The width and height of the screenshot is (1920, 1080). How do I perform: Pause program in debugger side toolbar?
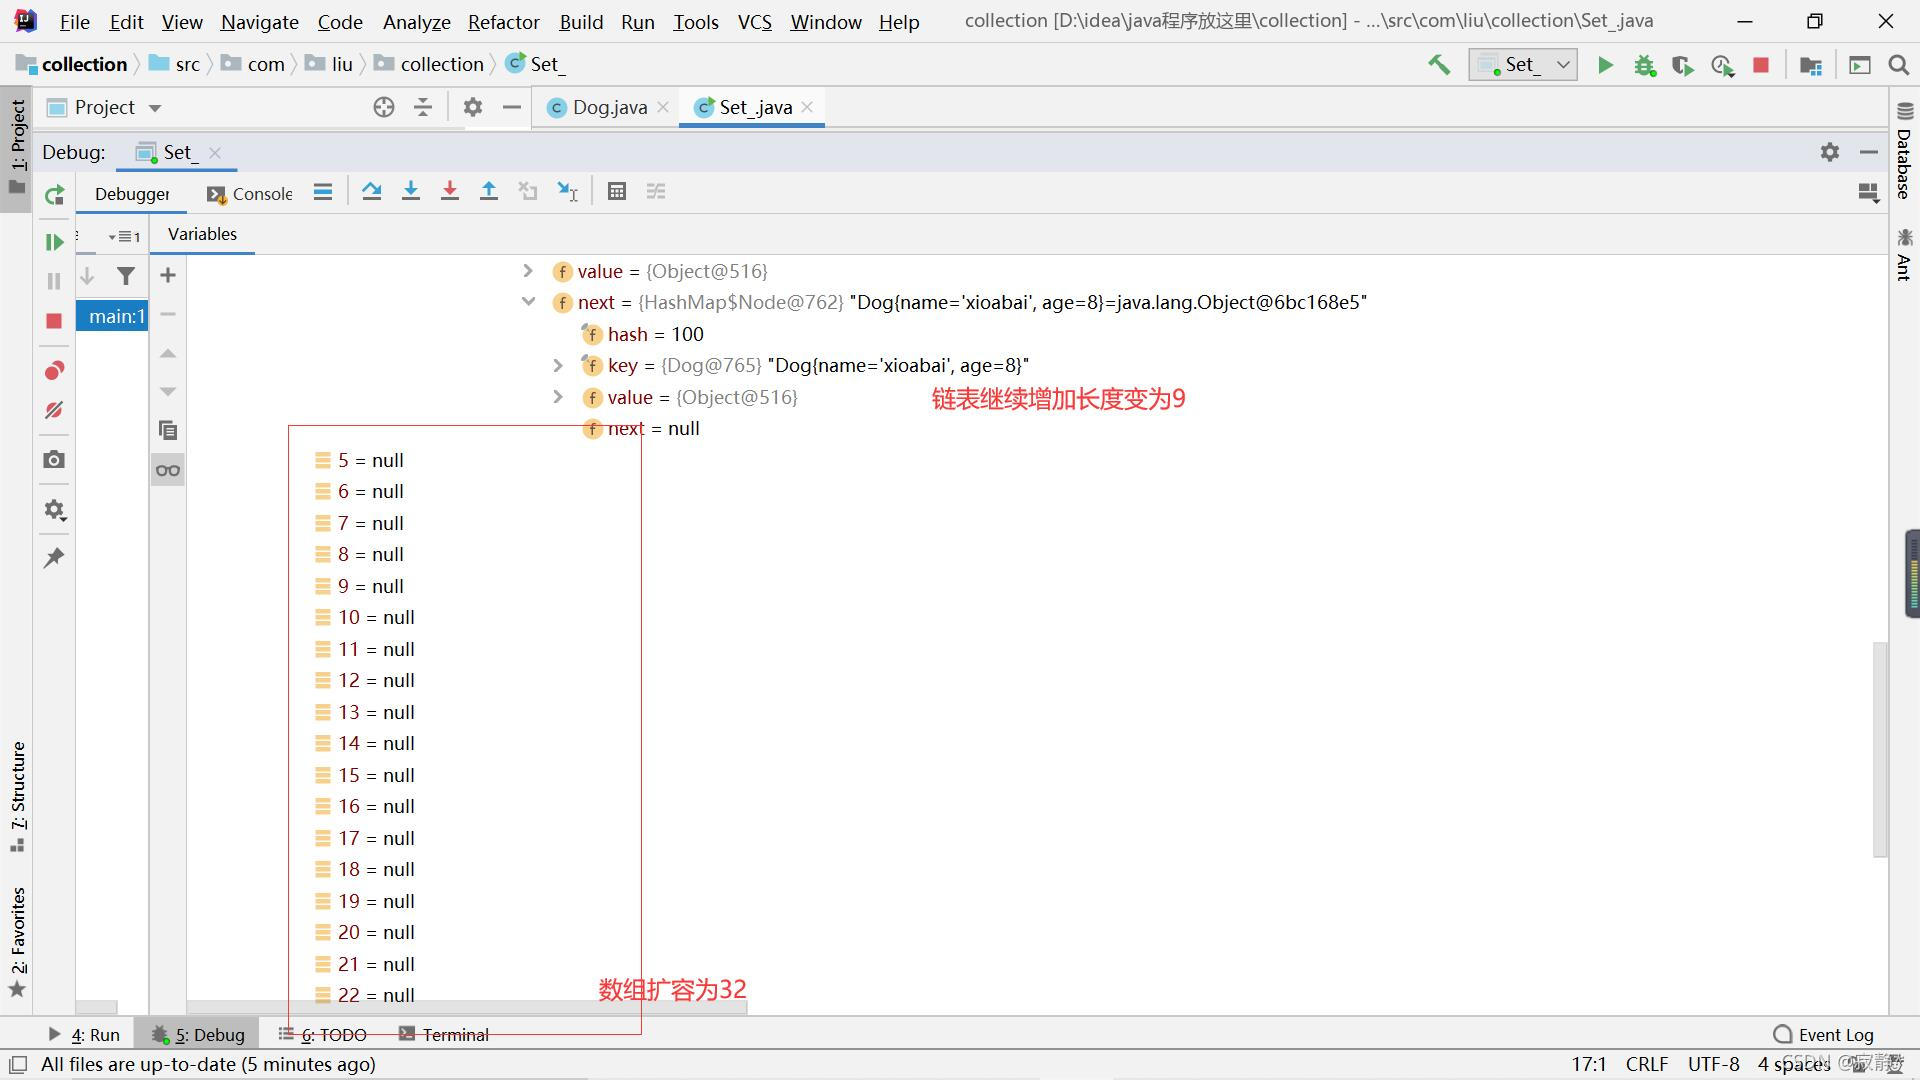pyautogui.click(x=54, y=281)
